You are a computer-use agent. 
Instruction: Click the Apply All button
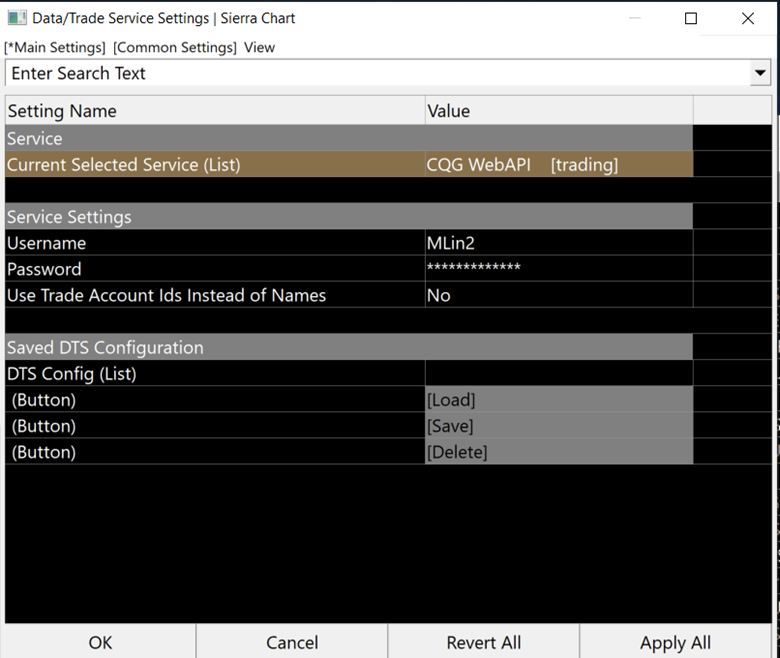pos(676,642)
